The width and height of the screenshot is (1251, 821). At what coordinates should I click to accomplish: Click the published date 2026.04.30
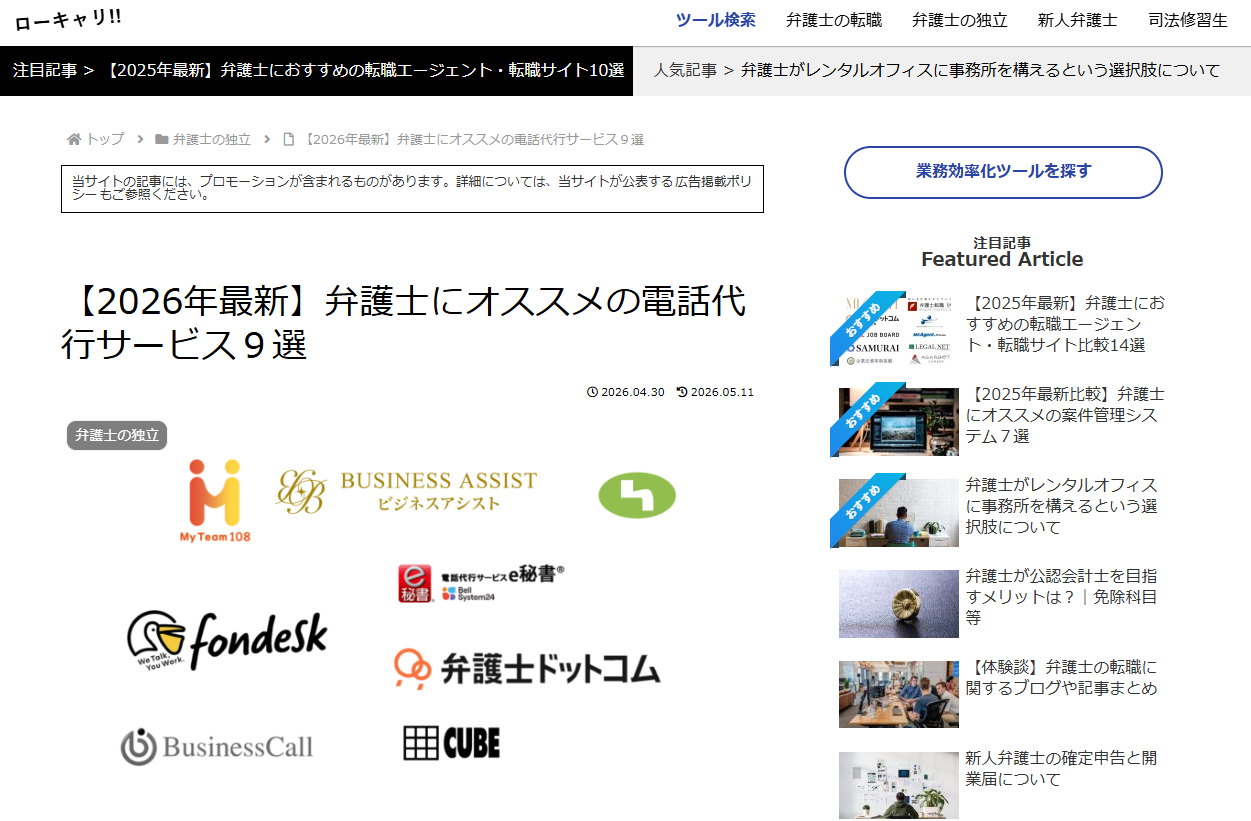633,392
